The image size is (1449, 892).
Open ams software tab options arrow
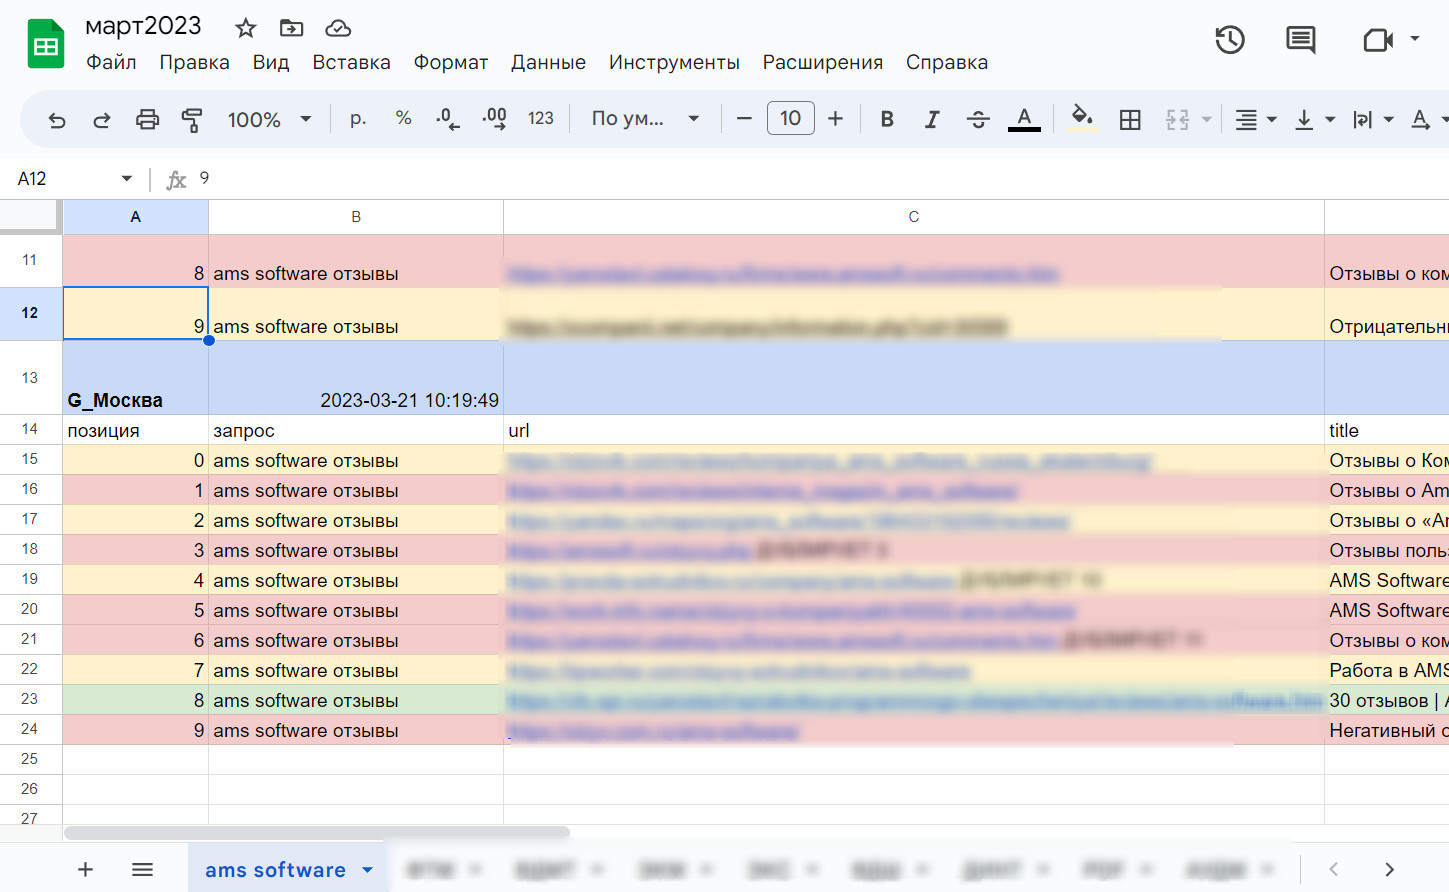coord(368,870)
